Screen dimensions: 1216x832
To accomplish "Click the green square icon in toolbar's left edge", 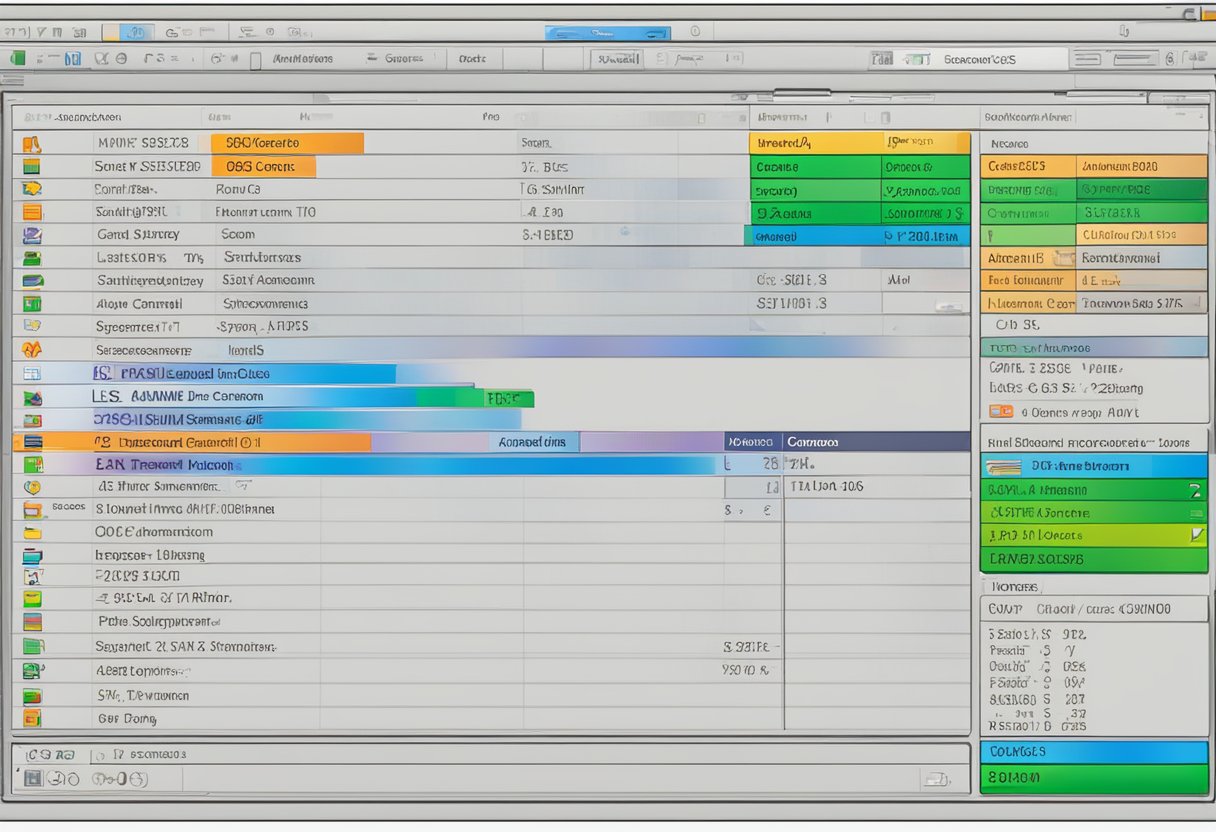I will 18,59.
